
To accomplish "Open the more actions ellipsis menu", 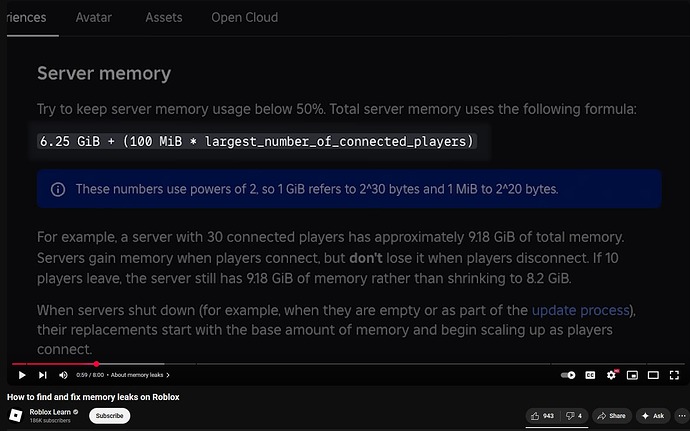I will tap(682, 416).
